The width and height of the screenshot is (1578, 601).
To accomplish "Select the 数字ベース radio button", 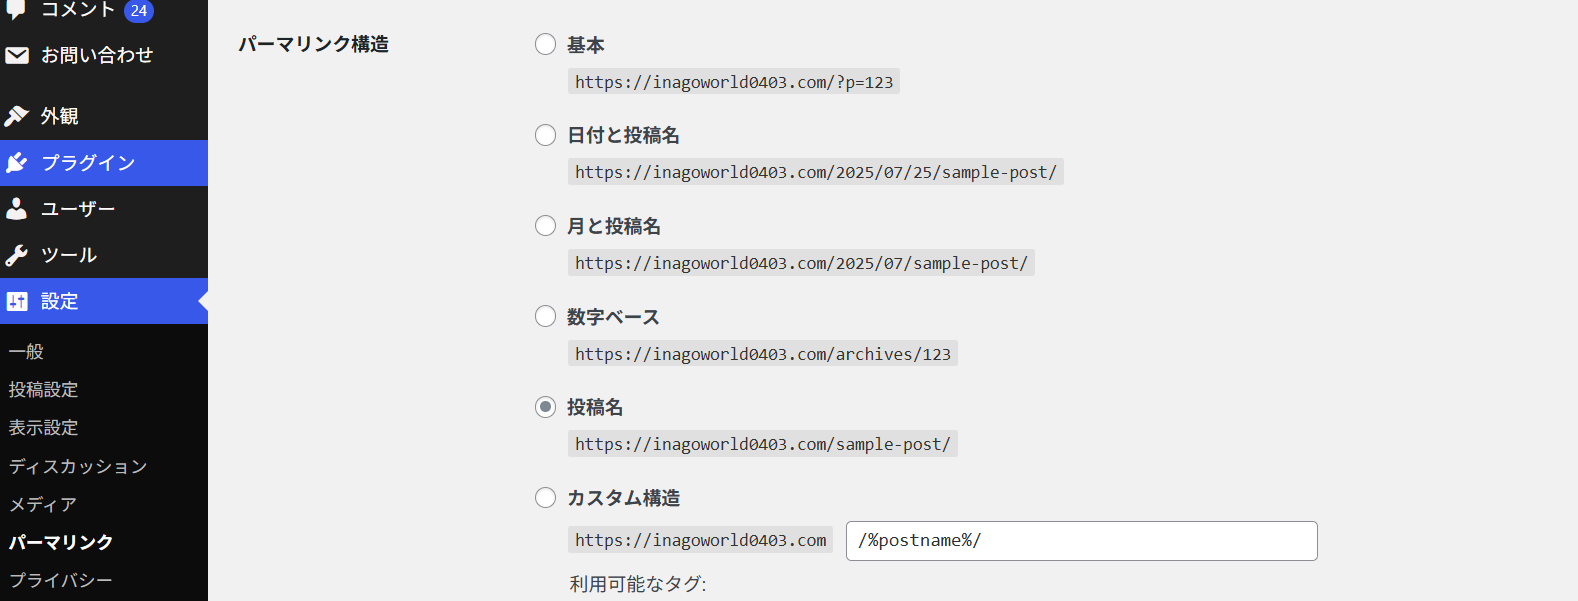I will click(545, 317).
